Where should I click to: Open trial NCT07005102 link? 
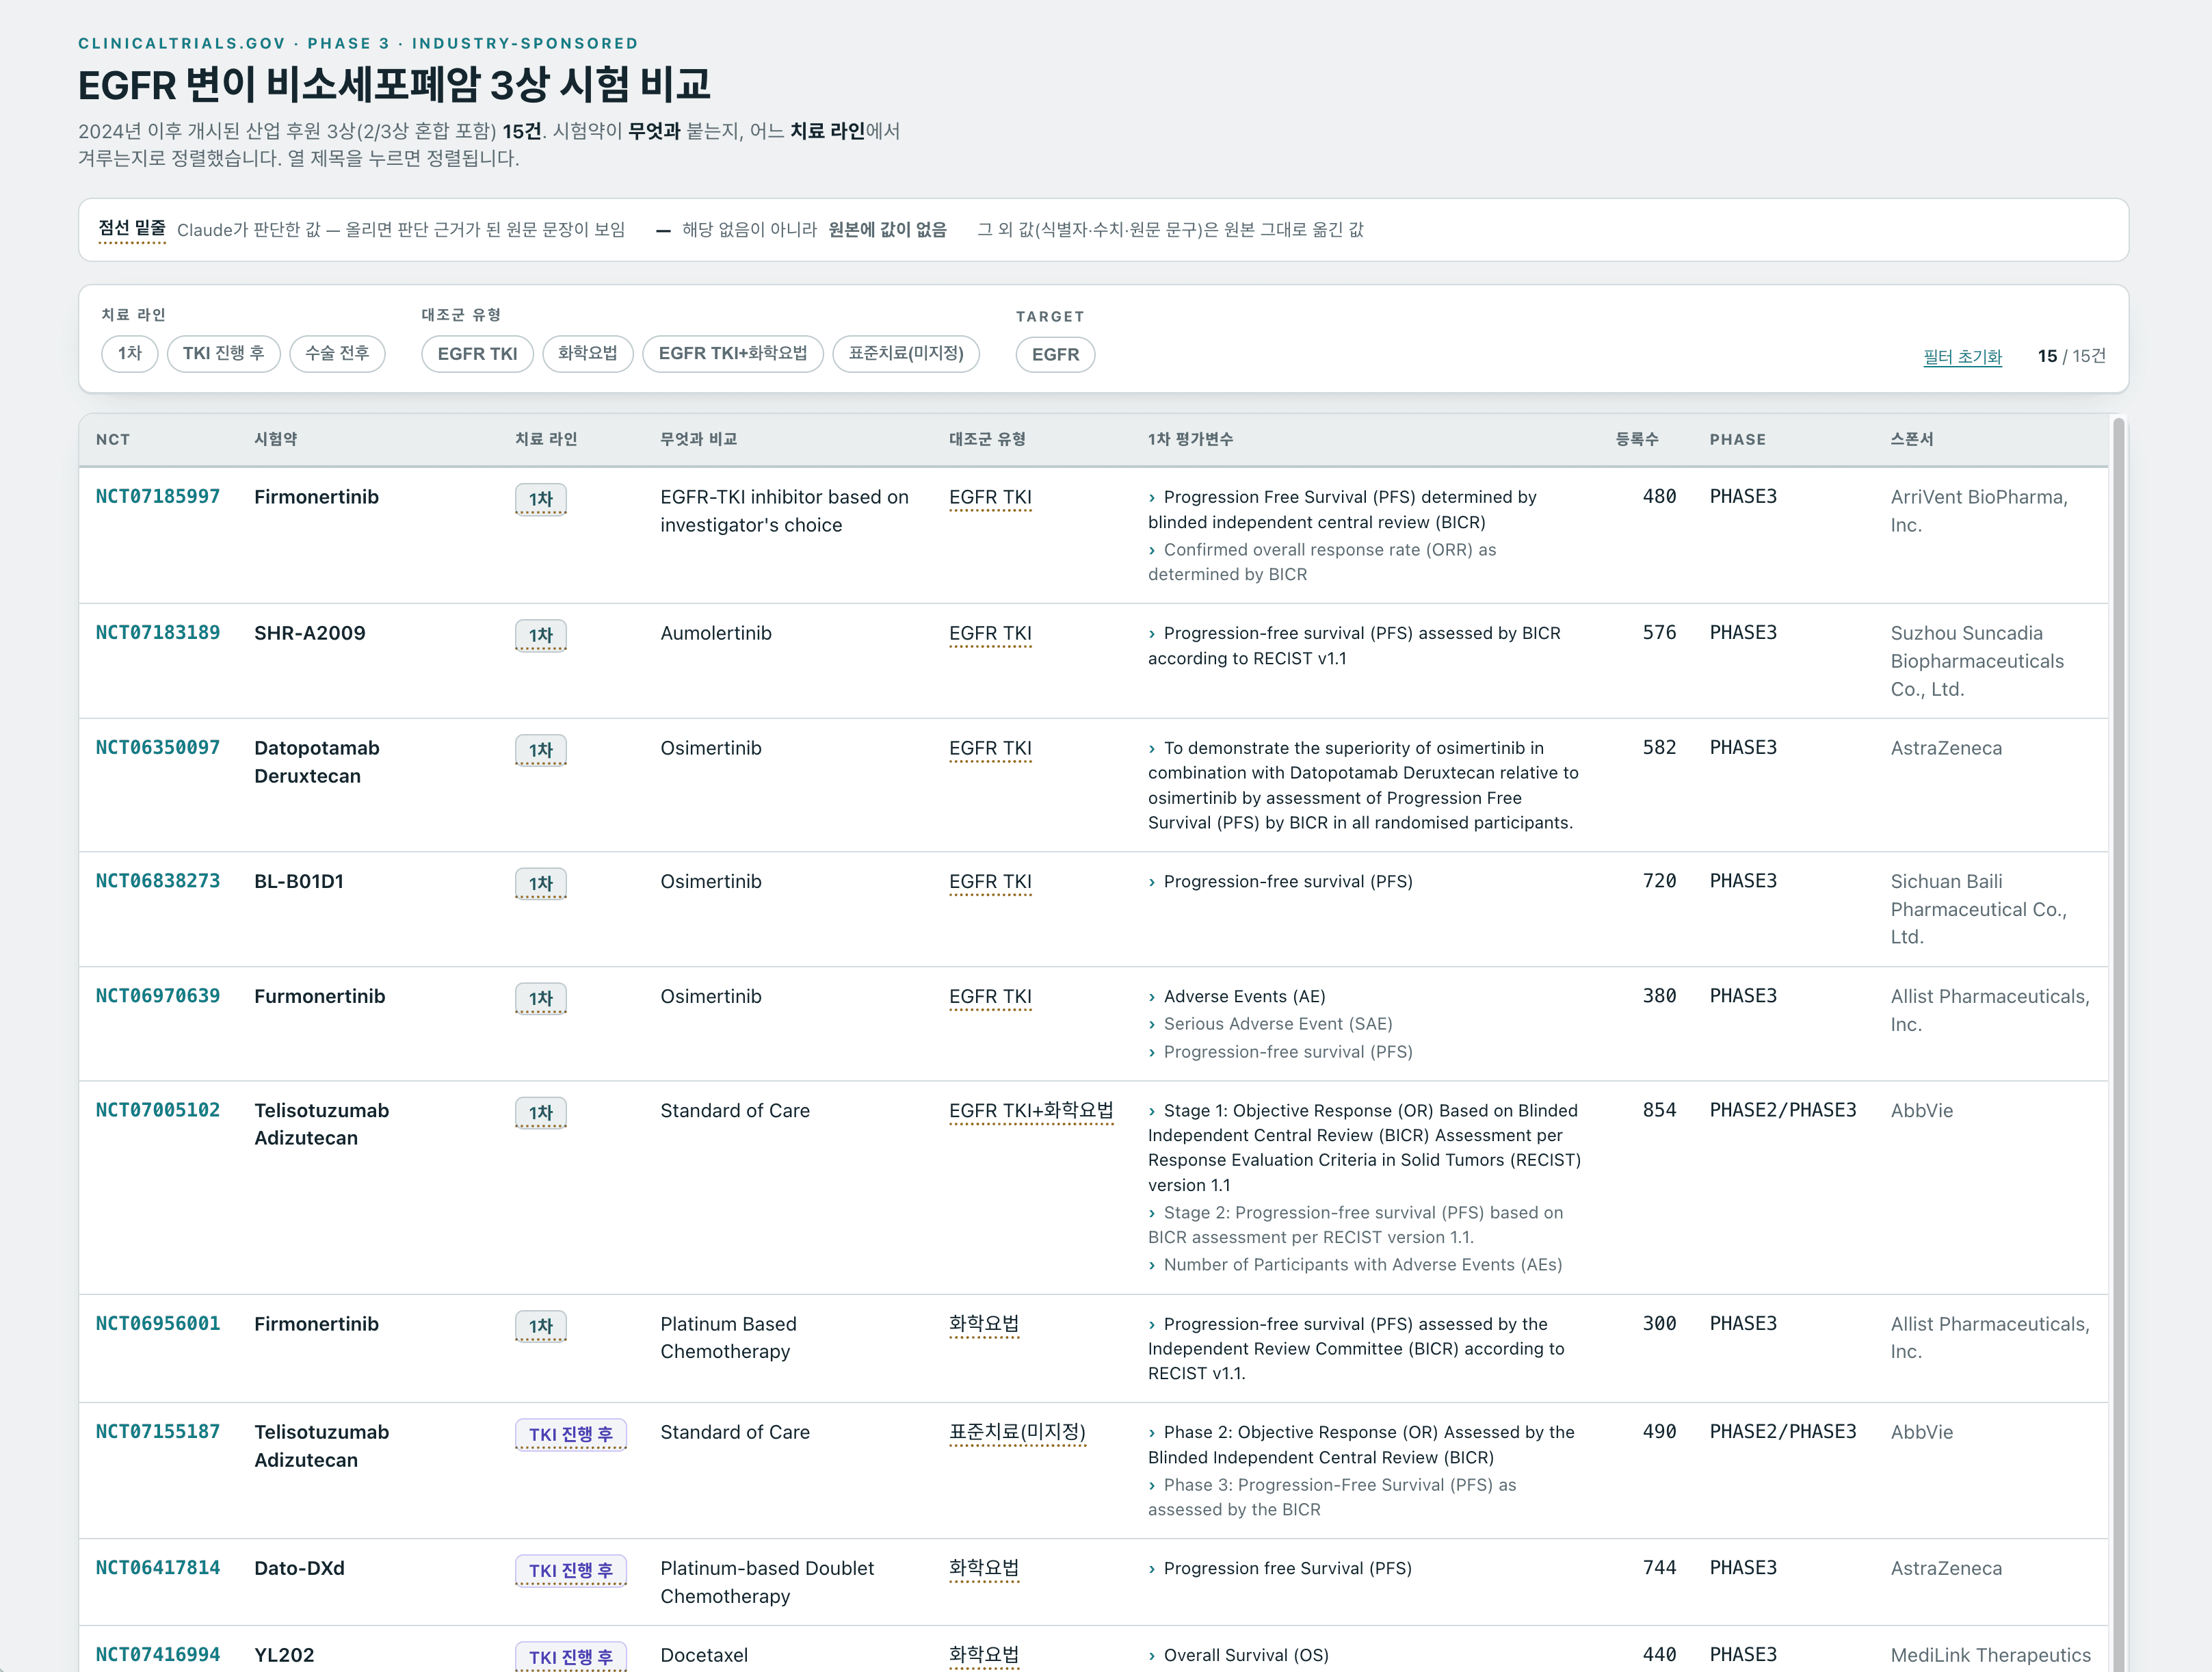[158, 1110]
